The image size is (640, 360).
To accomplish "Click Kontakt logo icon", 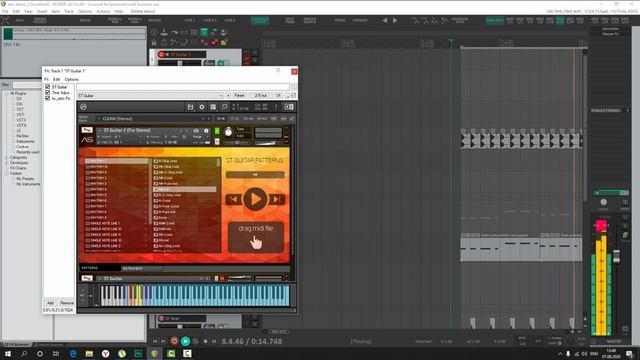I will pyautogui.click(x=83, y=107).
